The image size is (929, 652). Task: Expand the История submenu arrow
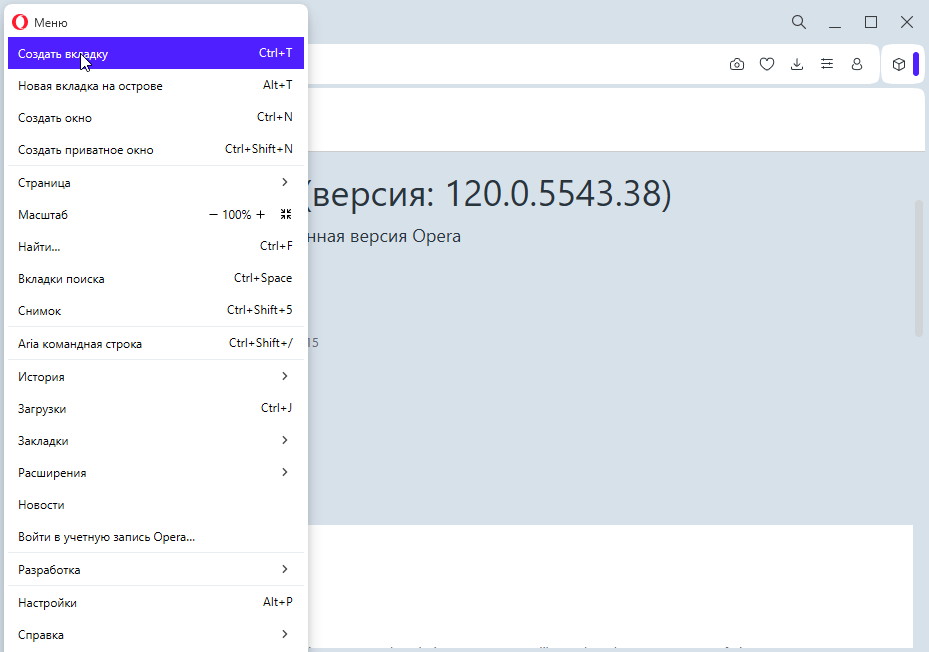[x=285, y=376]
